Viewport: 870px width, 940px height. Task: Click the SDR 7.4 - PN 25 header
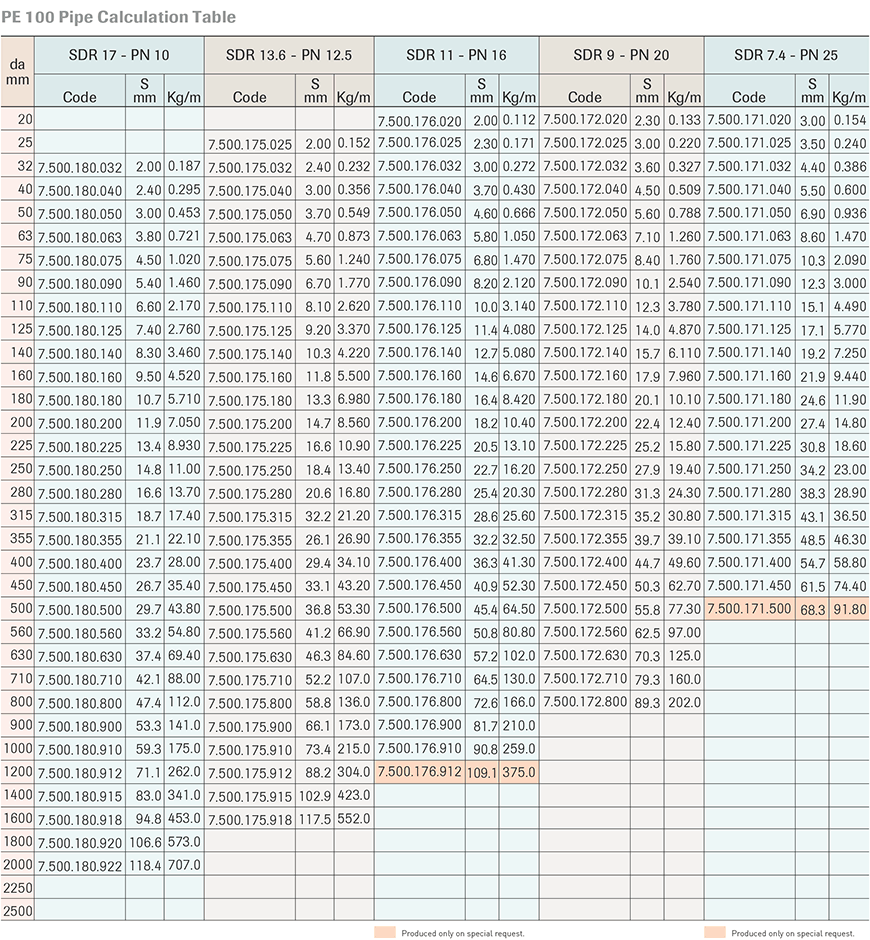pos(786,55)
